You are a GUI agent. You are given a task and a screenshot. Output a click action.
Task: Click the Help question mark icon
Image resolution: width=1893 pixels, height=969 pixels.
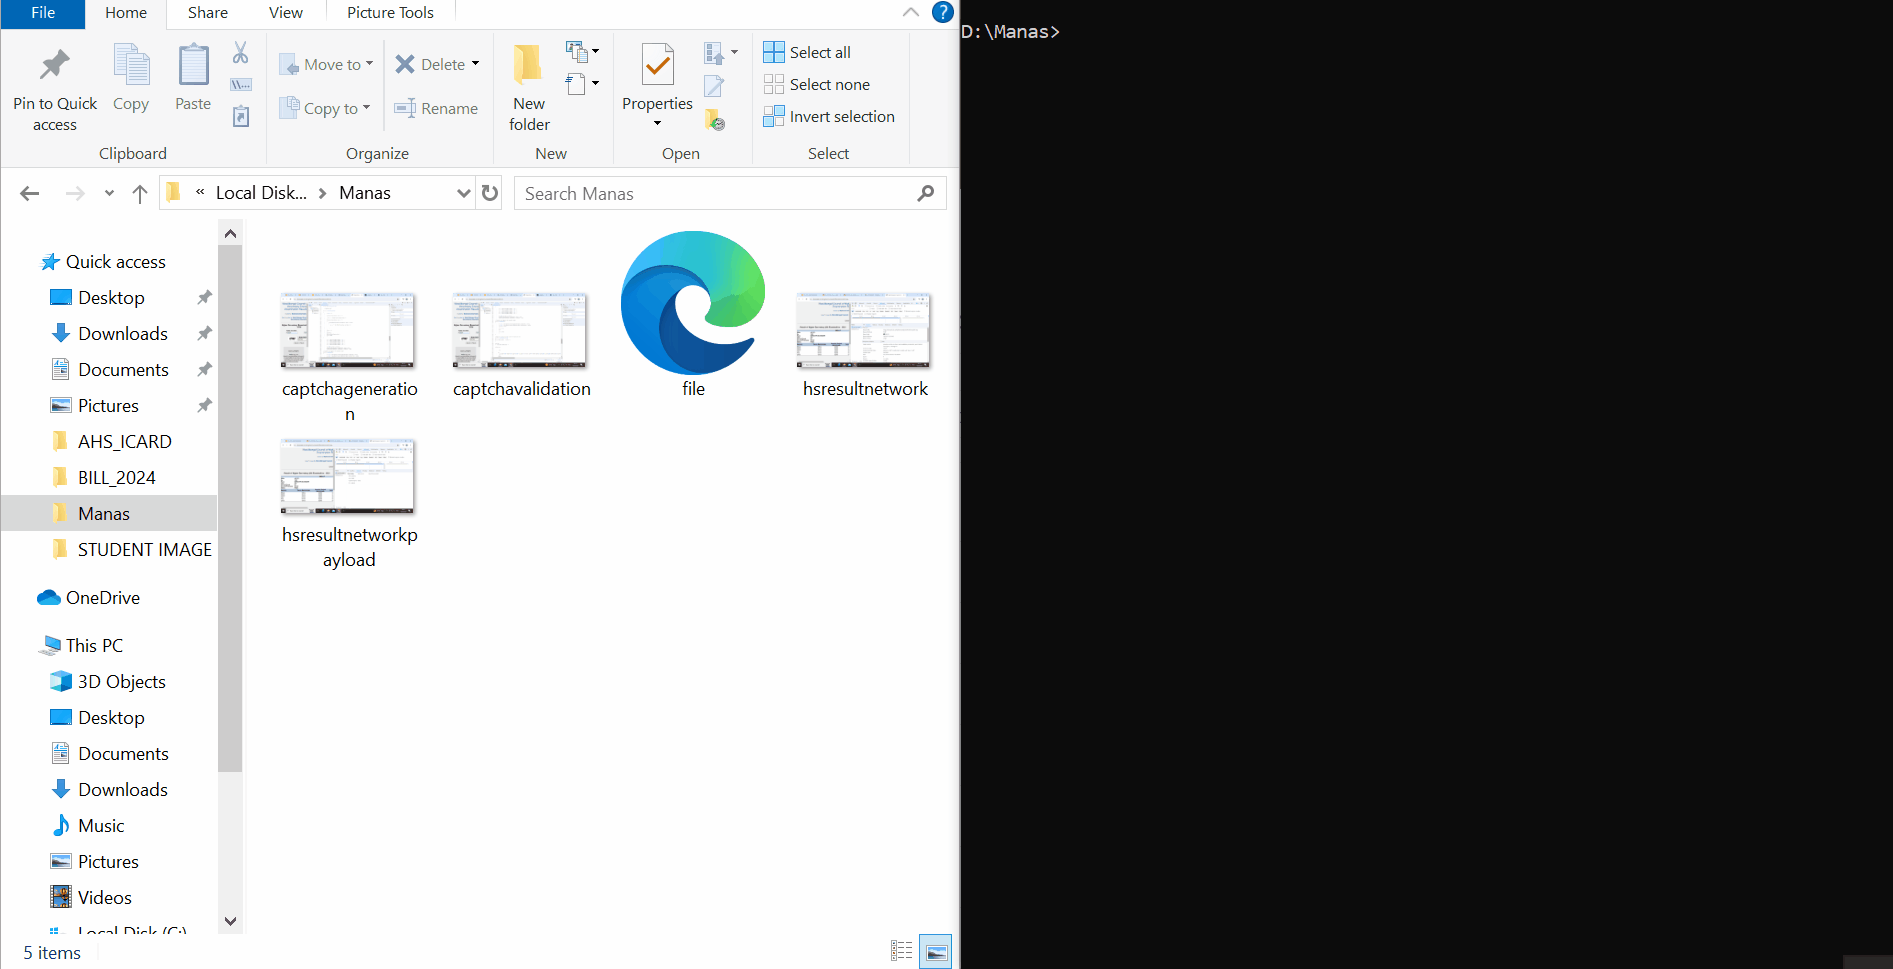pyautogui.click(x=942, y=12)
